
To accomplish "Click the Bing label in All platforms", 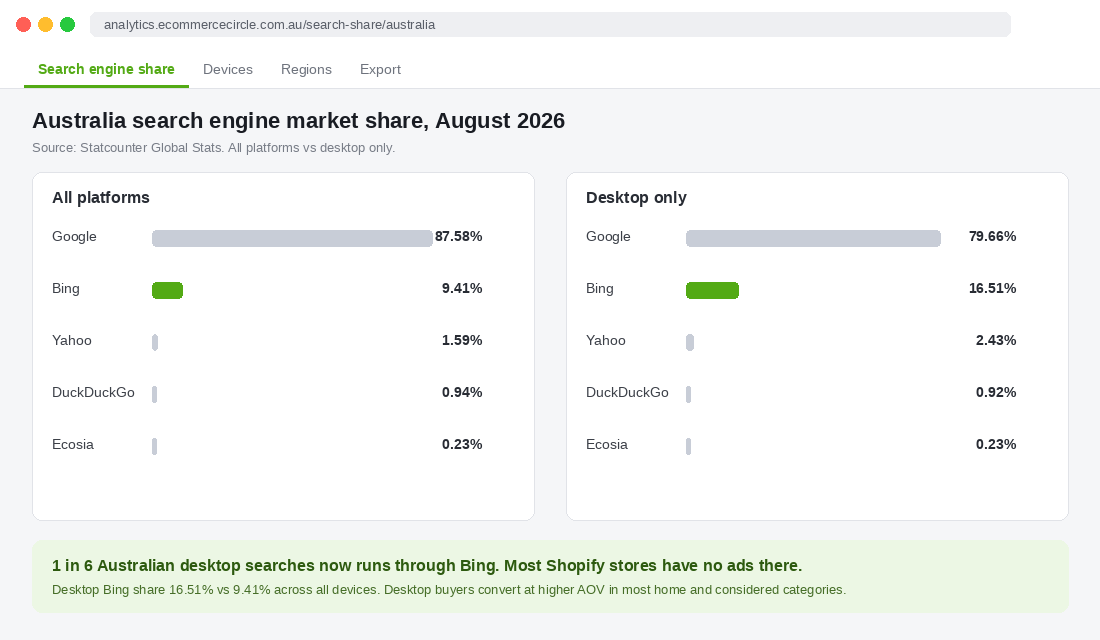I will pyautogui.click(x=66, y=288).
